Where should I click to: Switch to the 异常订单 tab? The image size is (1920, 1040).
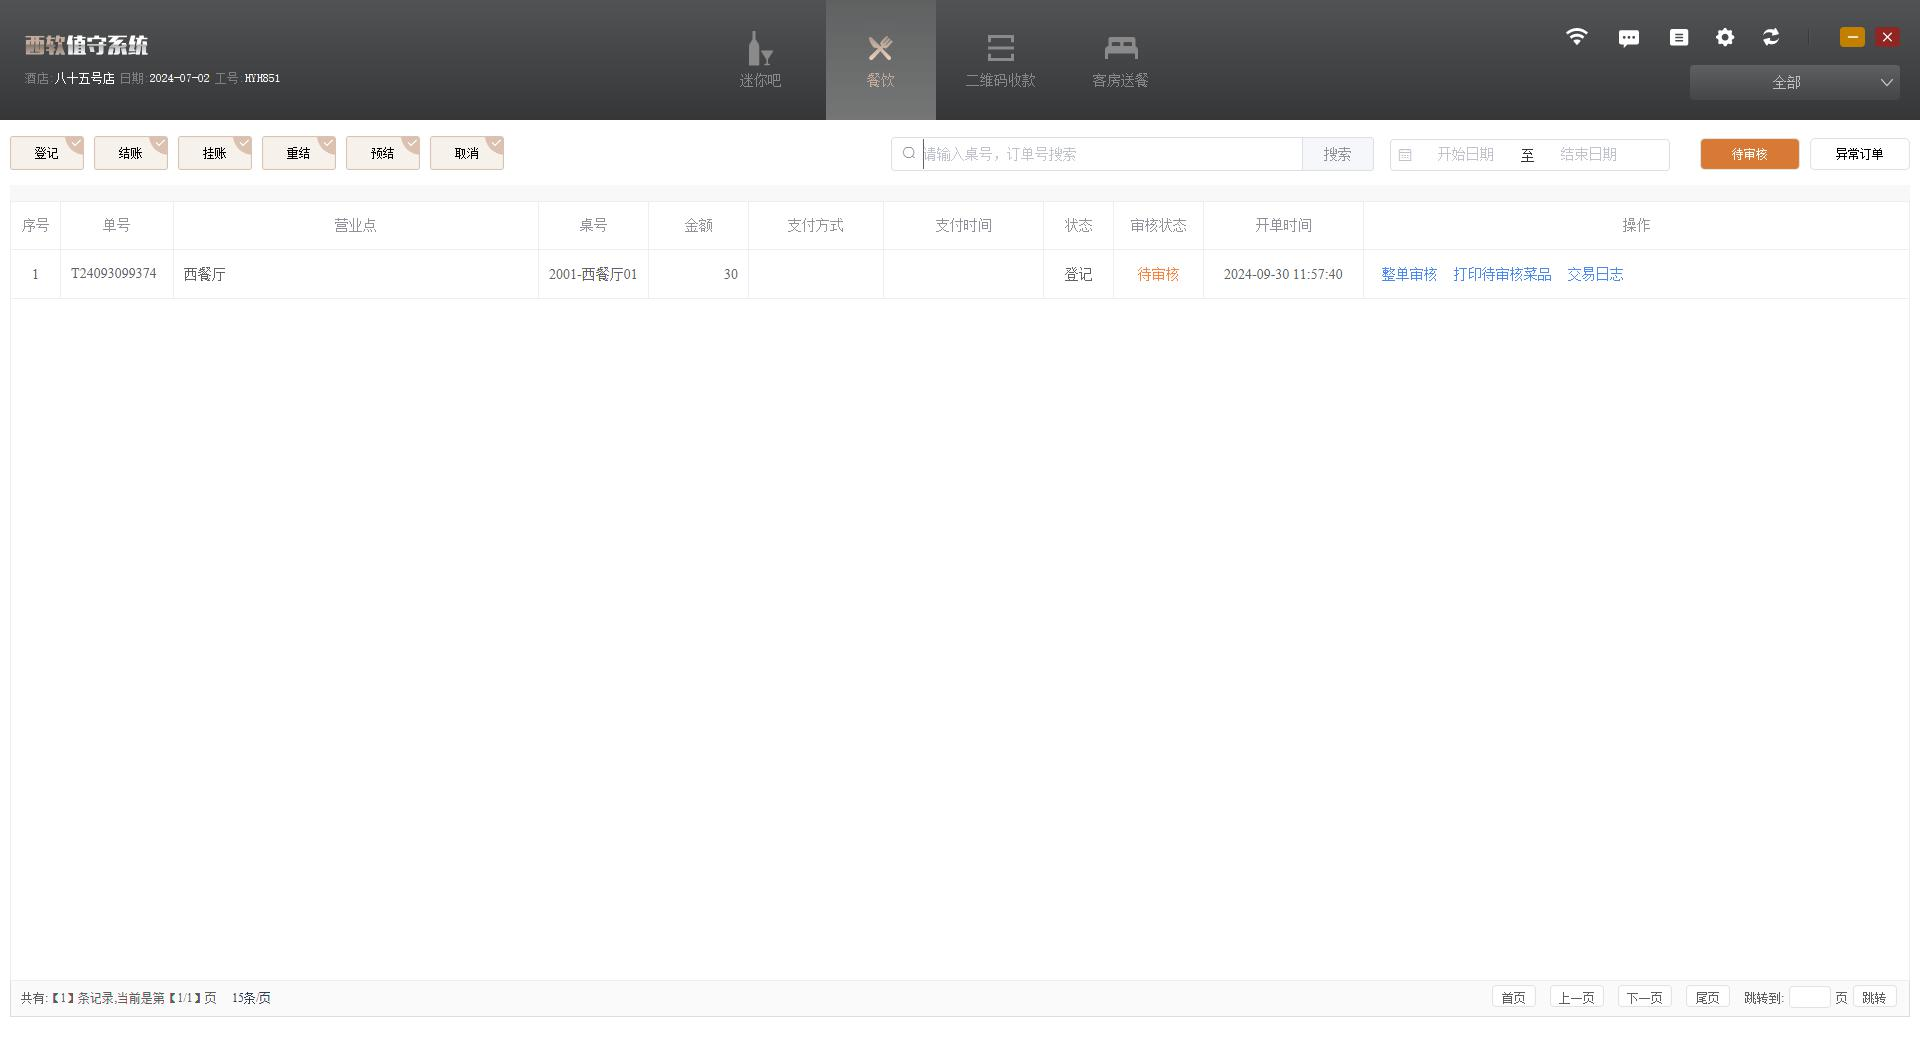point(1858,154)
